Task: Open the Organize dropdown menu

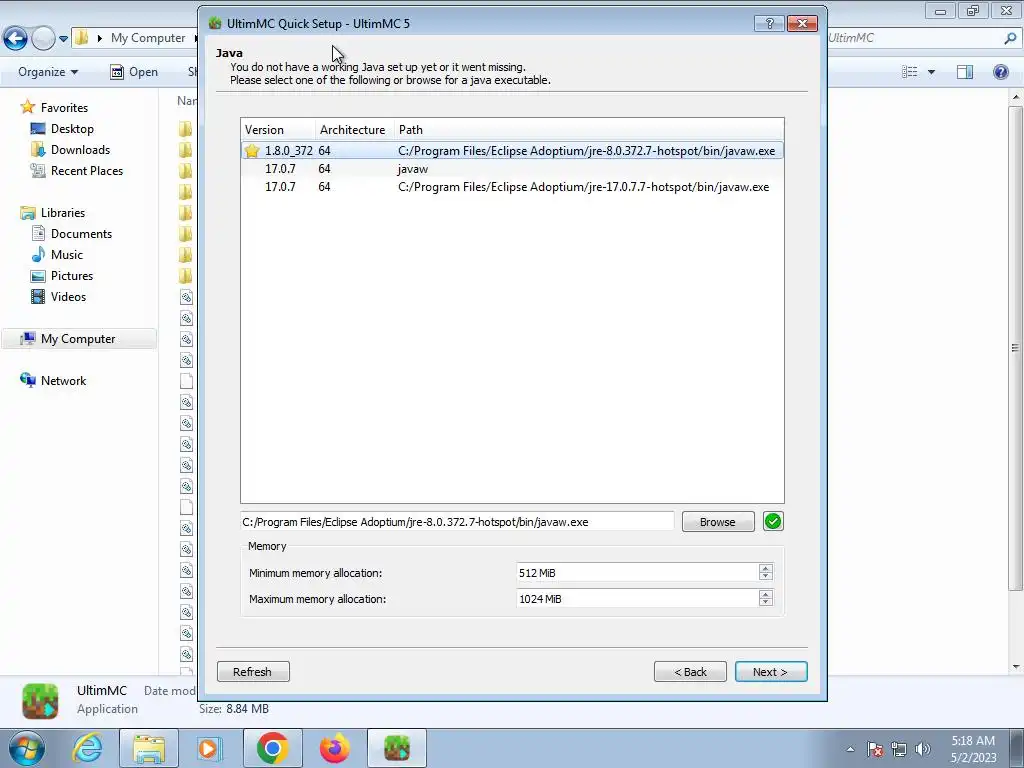Action: click(x=48, y=72)
